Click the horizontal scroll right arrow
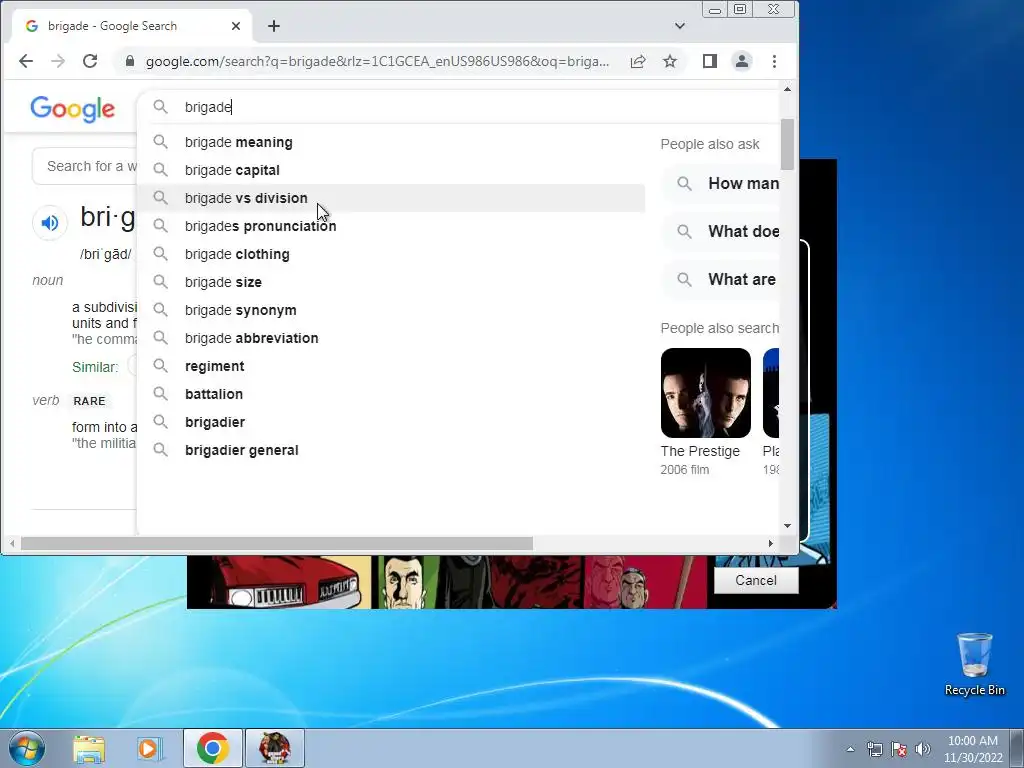The width and height of the screenshot is (1024, 768). point(771,543)
